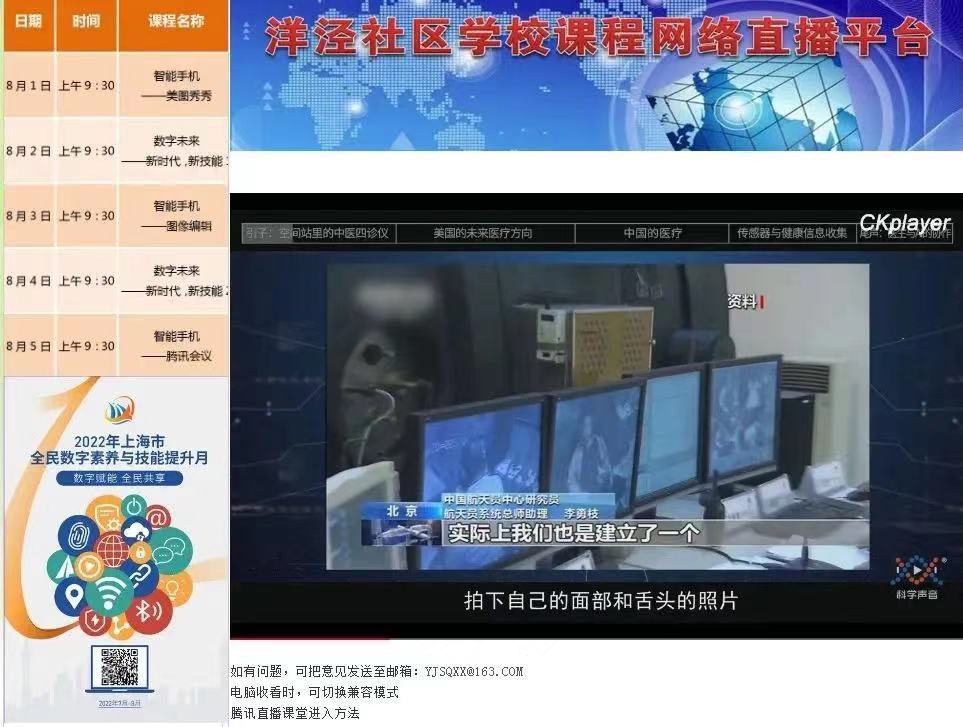The width and height of the screenshot is (963, 727).
Task: Jump to chapter 美国的未来医疗方向
Action: 482,233
